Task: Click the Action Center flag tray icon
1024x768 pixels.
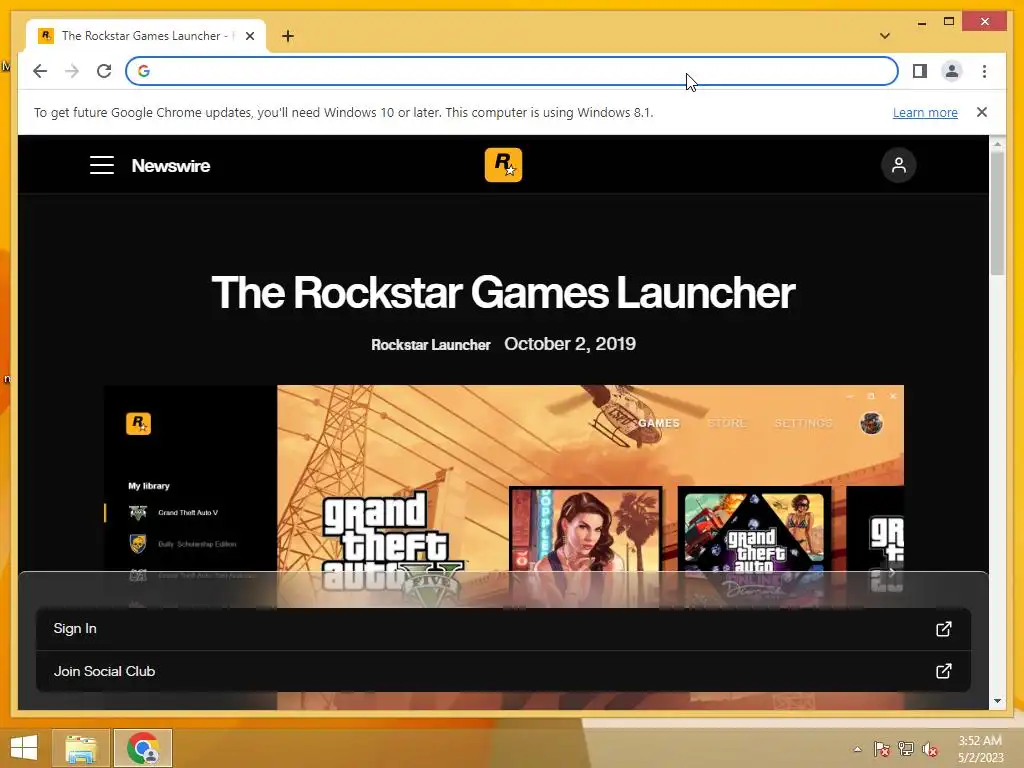Action: pos(881,749)
